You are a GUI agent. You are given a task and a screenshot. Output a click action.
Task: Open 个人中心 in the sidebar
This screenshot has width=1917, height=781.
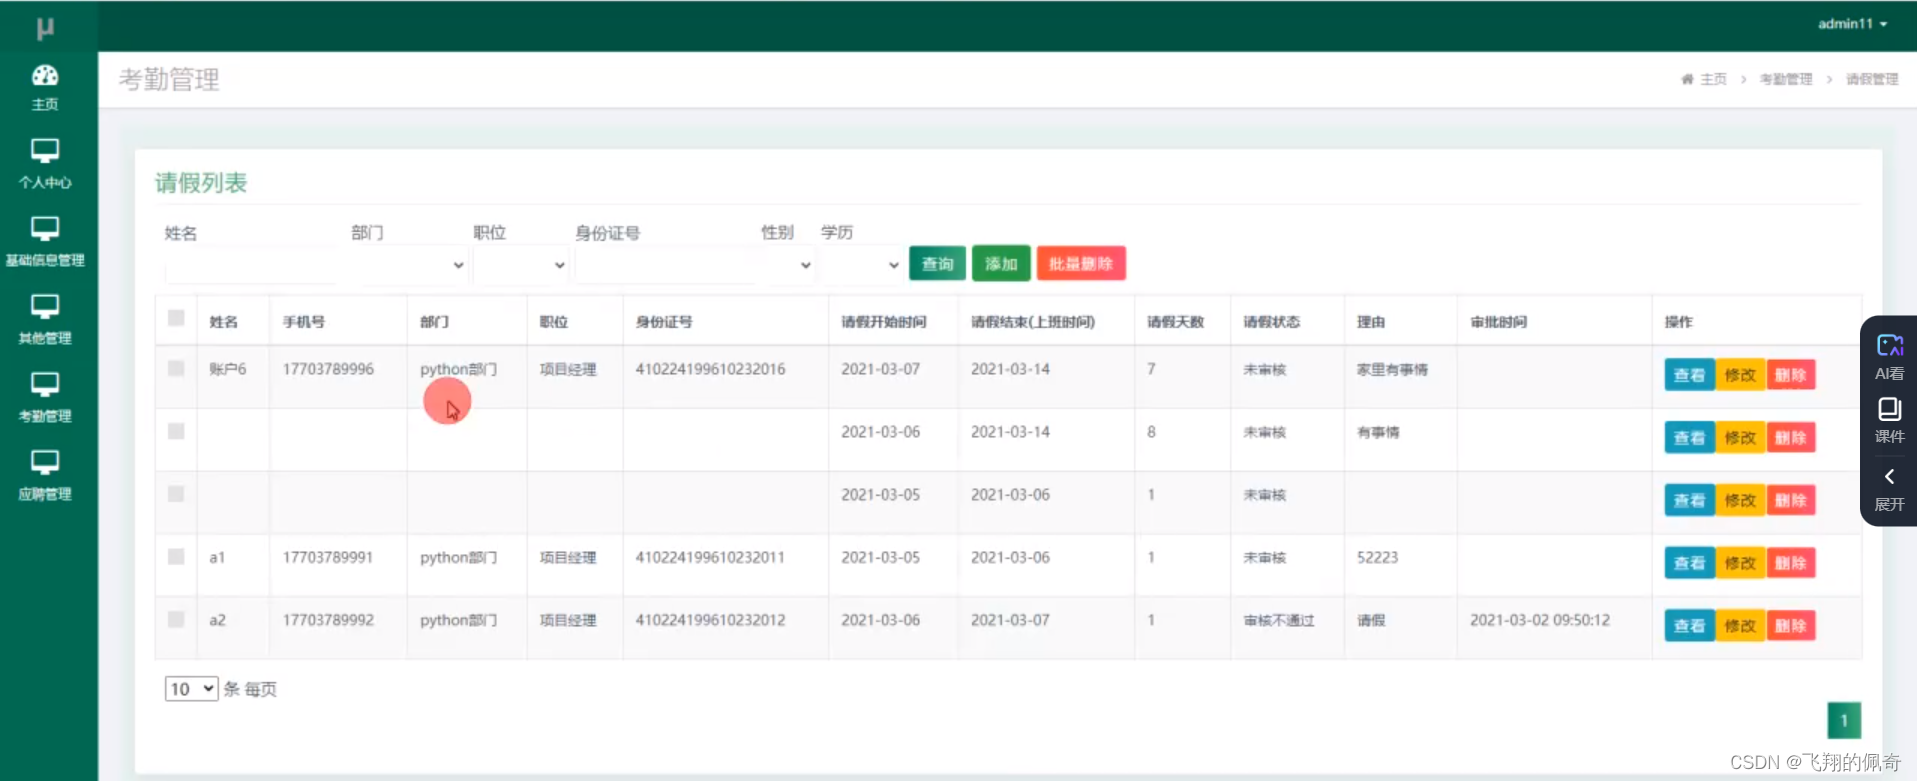tap(45, 164)
